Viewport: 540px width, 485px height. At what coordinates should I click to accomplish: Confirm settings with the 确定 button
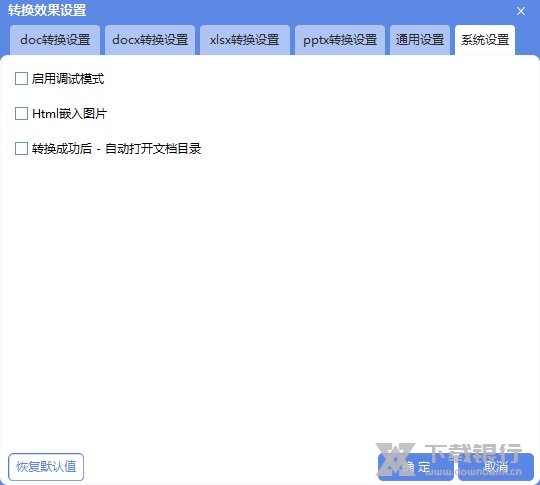tap(416, 467)
